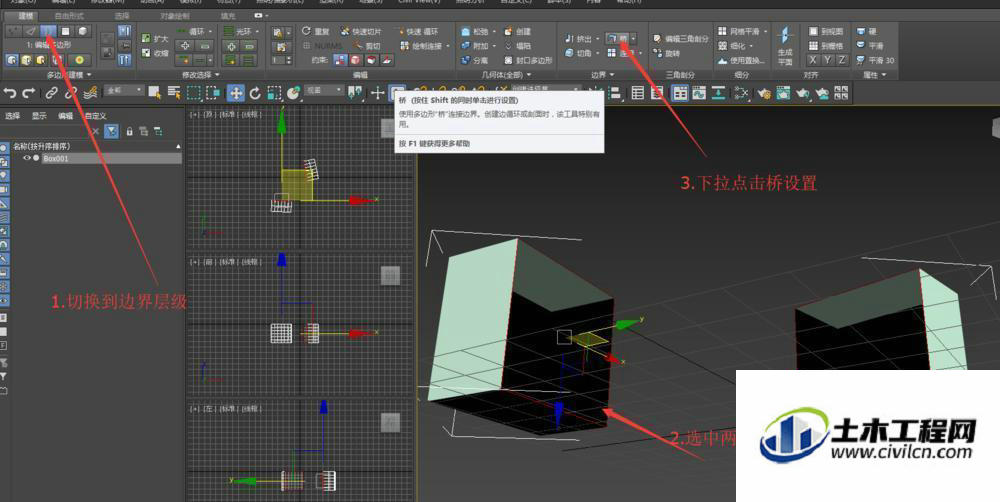Expand the Polygon Modeling (多边形建模) panel arrow
1000x502 pixels.
(x=88, y=75)
